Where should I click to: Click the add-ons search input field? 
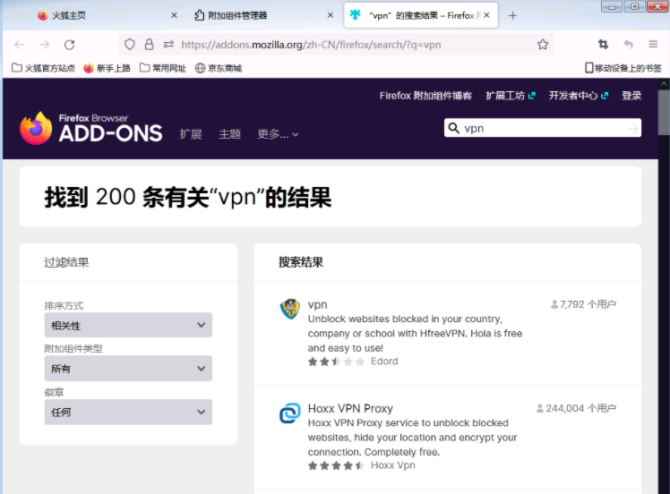click(543, 128)
